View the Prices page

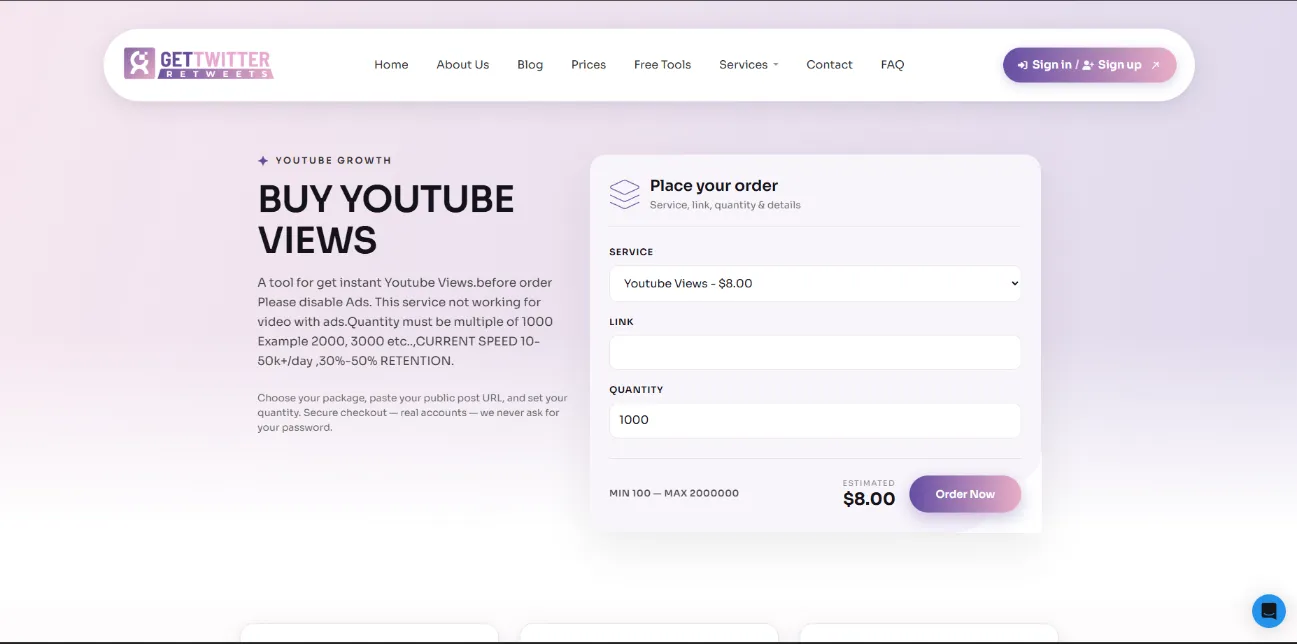[588, 64]
